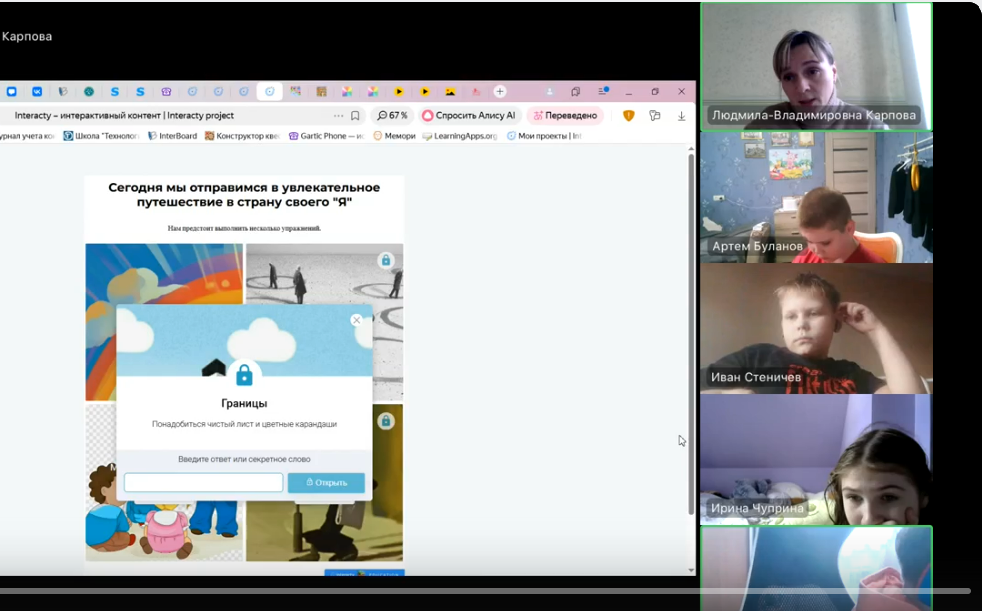The width and height of the screenshot is (982, 611).
Task: Click the bookmark icon in address bar
Action: point(355,116)
